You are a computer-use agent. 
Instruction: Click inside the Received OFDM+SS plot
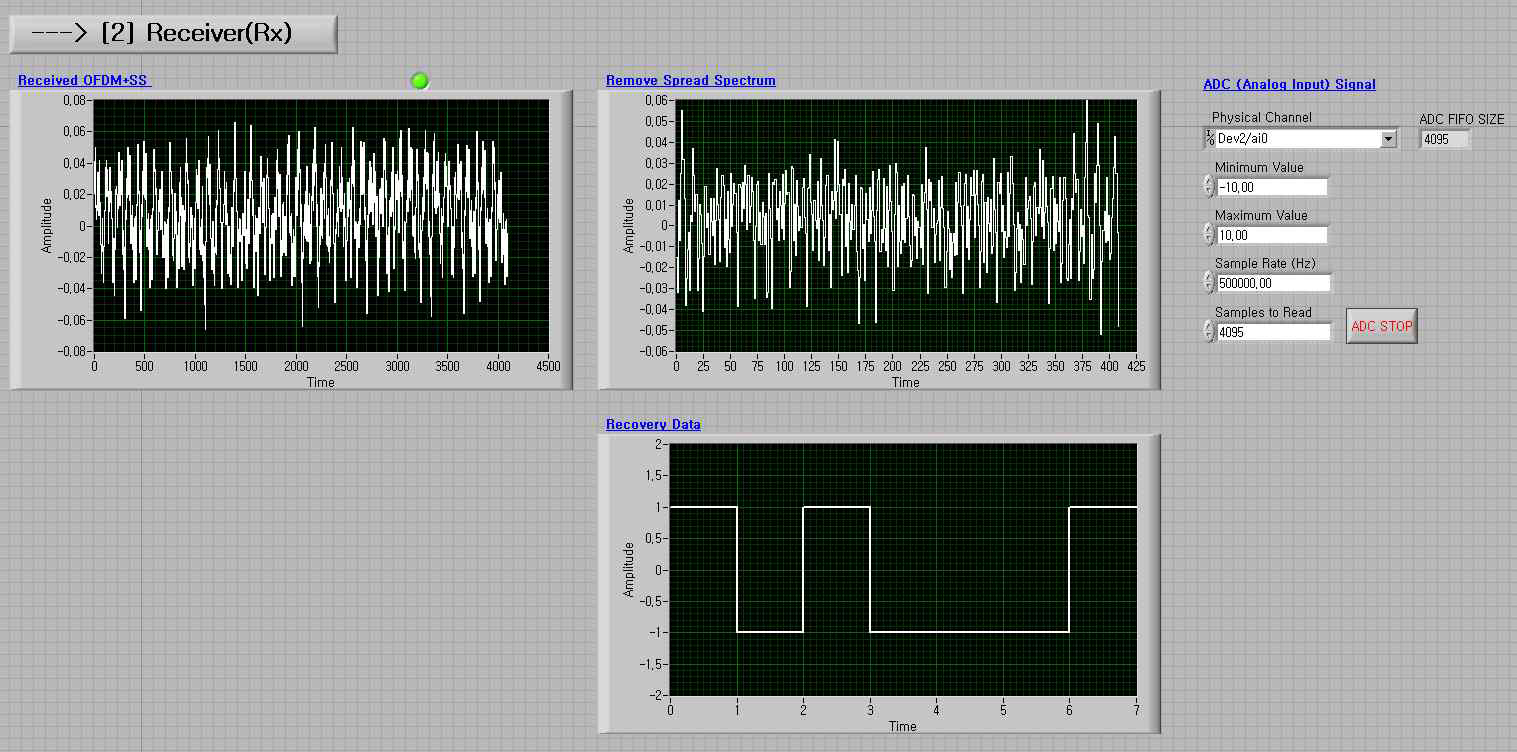pyautogui.click(x=321, y=225)
